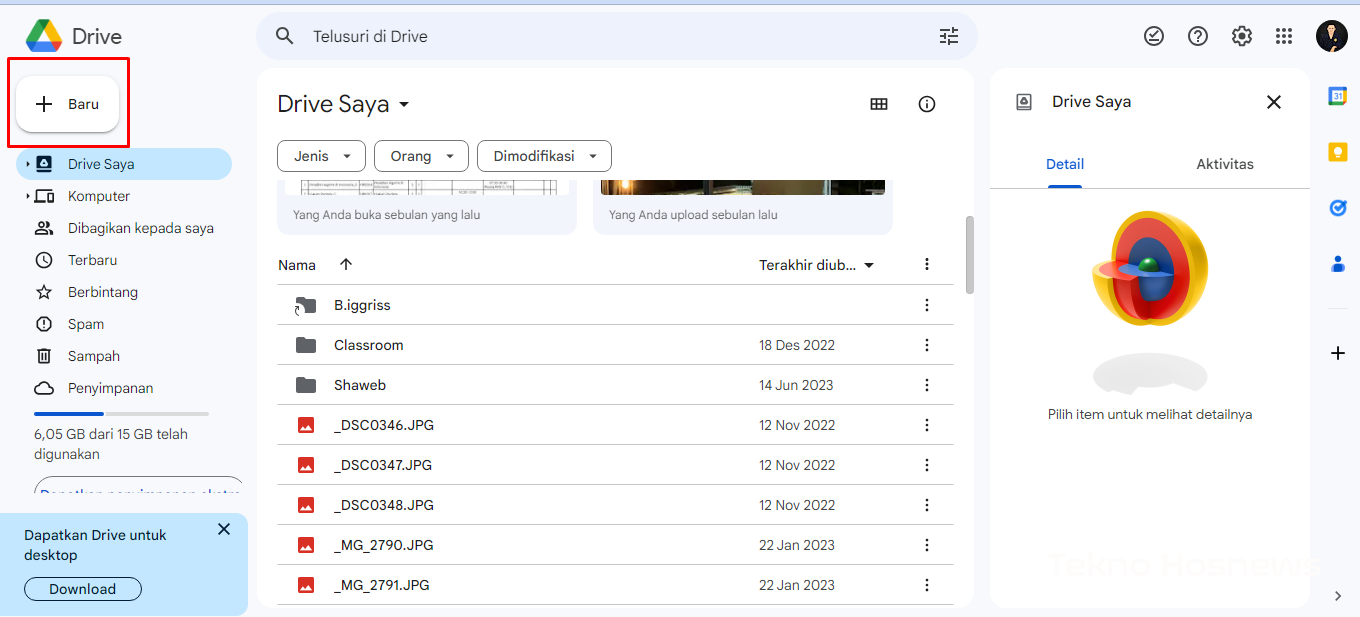Click the Baru button to create new item
1360x617 pixels.
[67, 103]
